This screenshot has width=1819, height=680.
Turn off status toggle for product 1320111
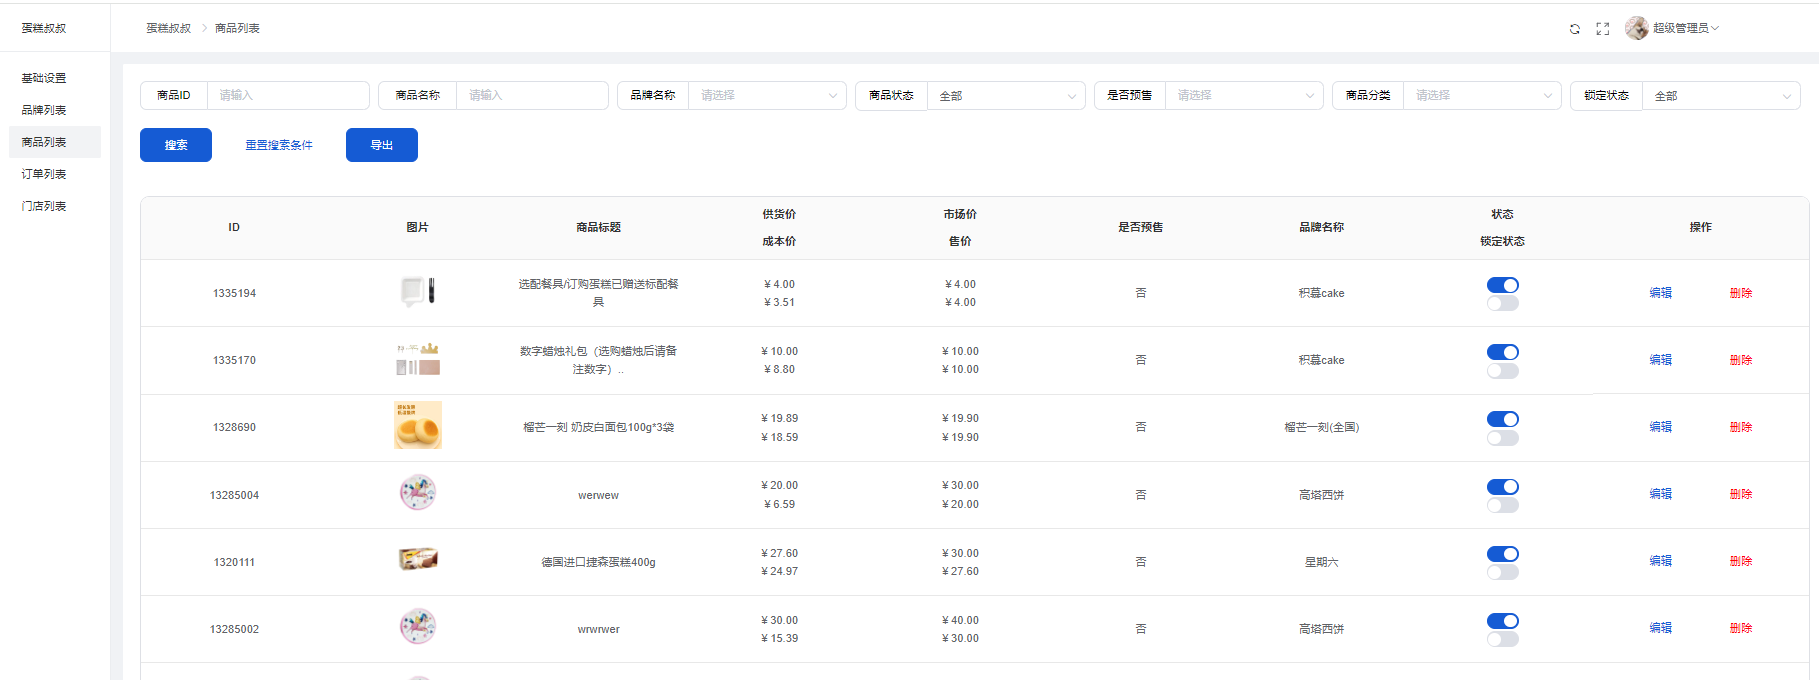[1502, 554]
